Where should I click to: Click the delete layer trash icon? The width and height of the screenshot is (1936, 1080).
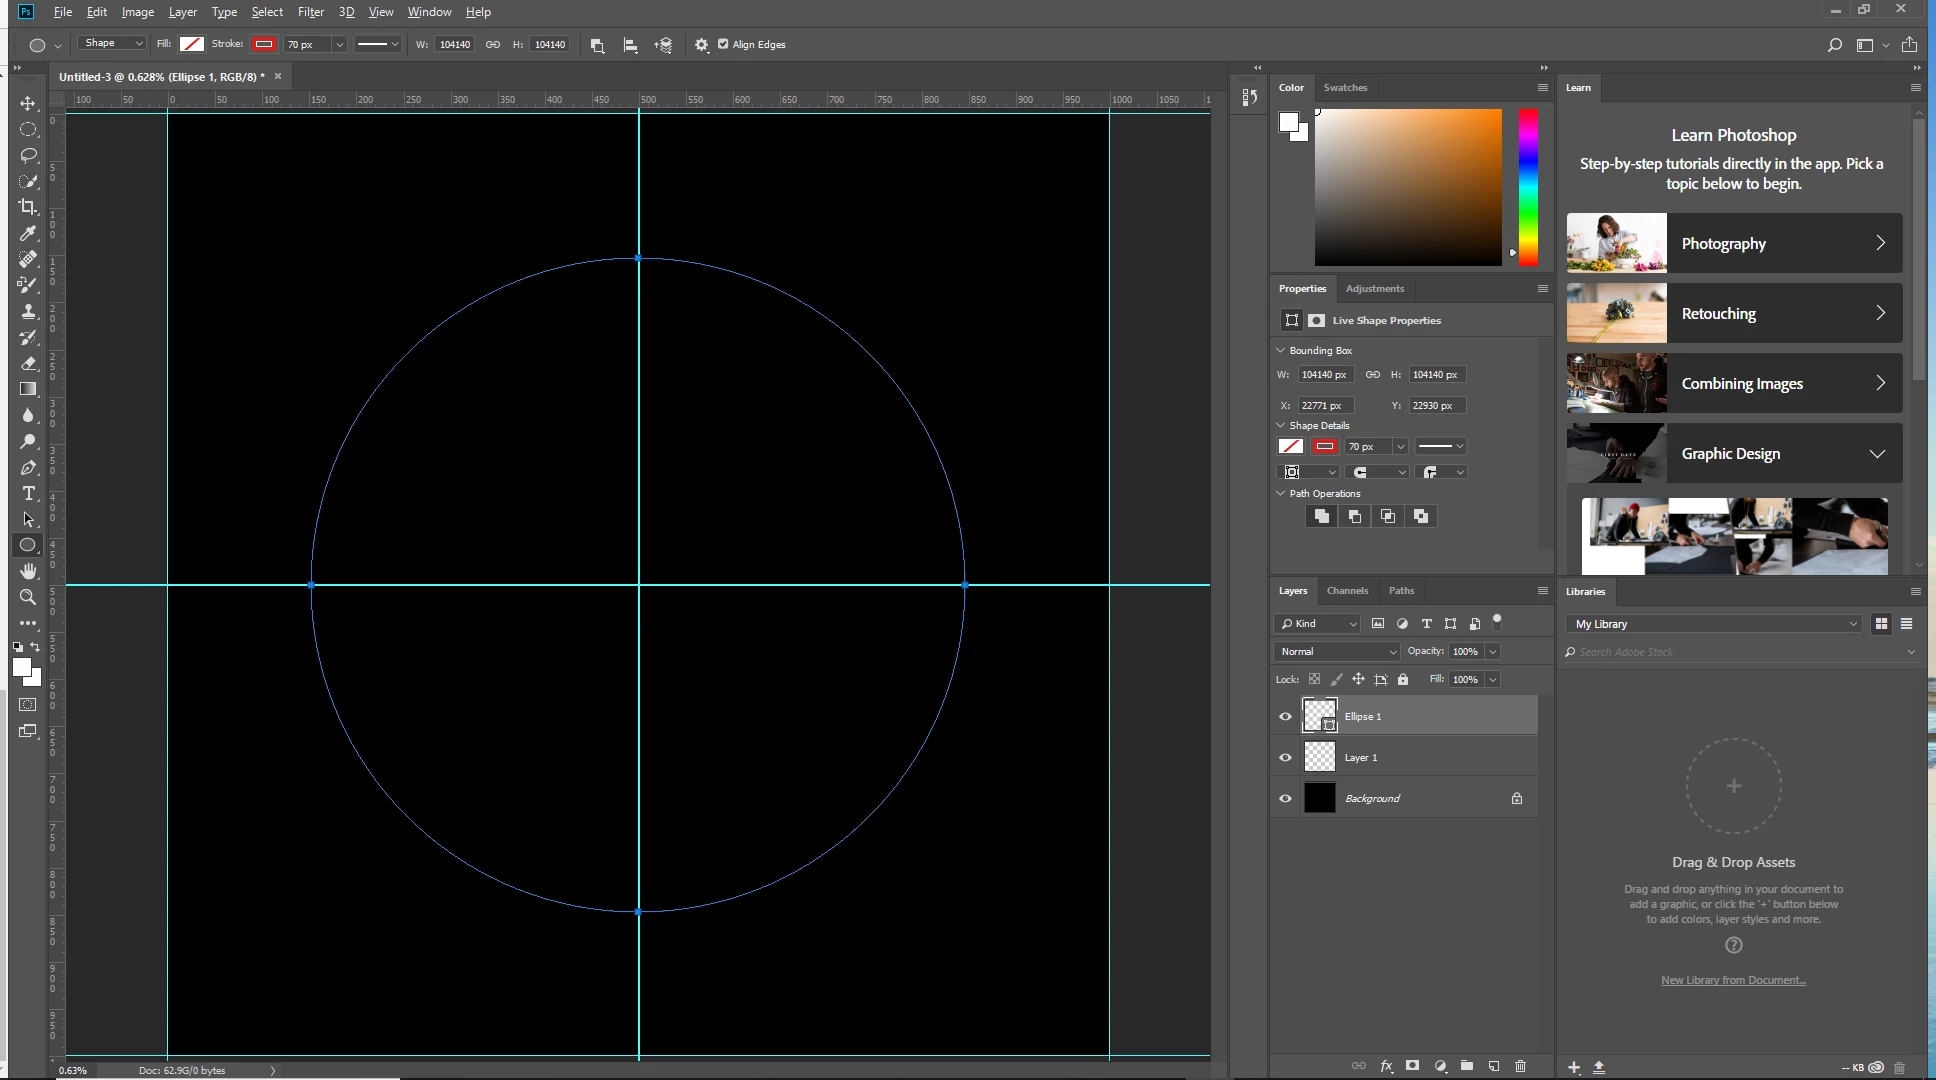point(1520,1066)
